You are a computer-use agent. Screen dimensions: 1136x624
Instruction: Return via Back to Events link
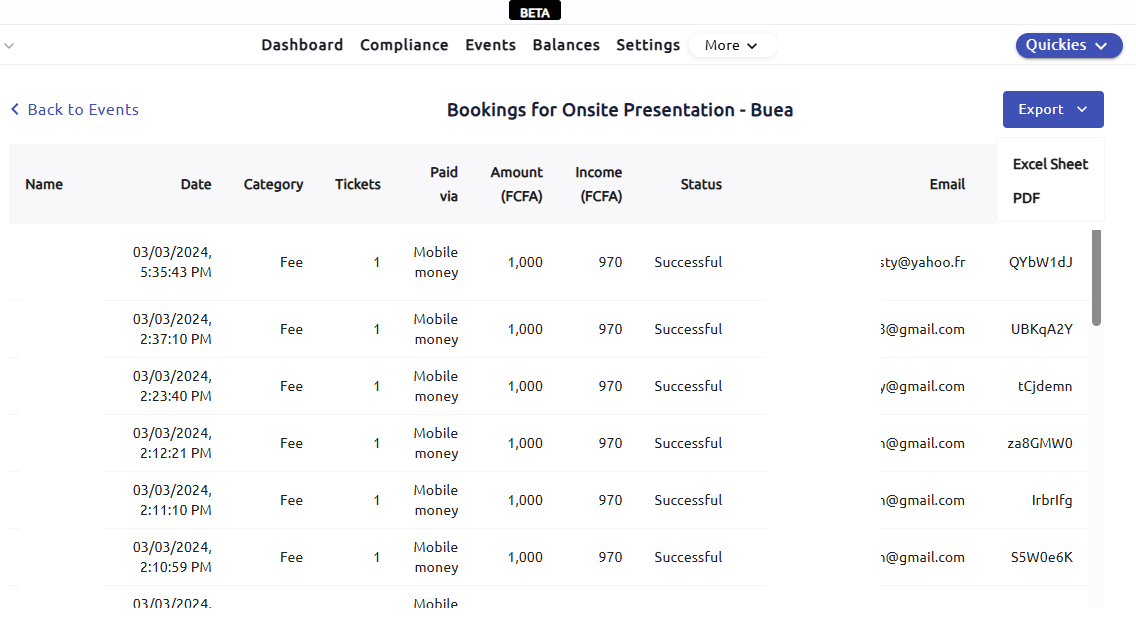(x=75, y=109)
